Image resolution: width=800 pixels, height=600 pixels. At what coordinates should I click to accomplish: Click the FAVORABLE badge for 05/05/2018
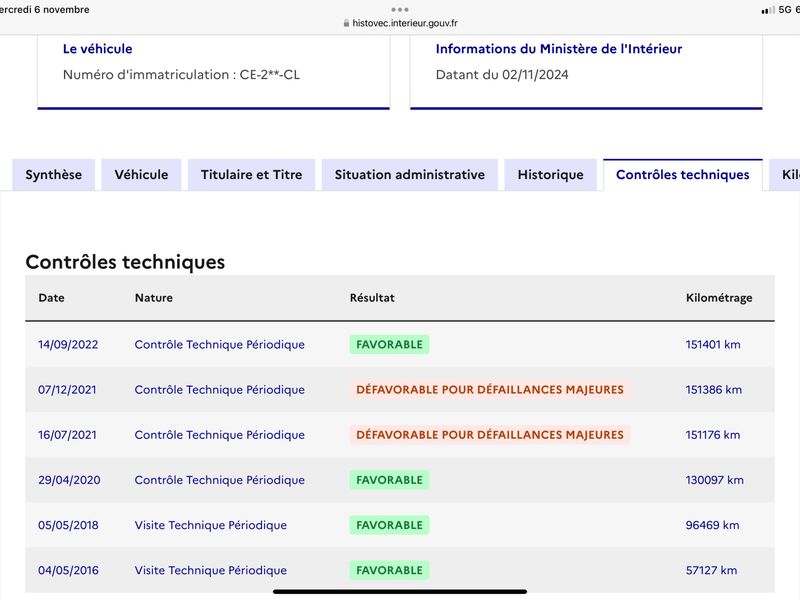coord(389,525)
